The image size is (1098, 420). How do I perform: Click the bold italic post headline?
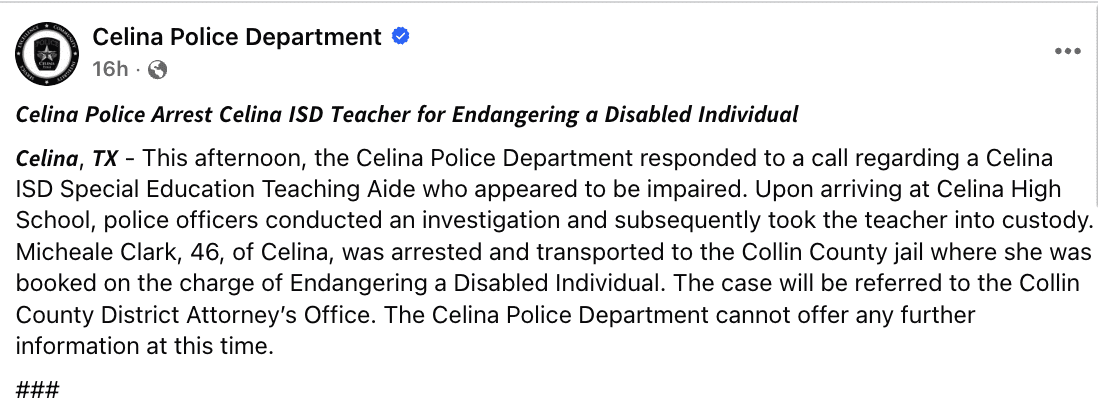pos(407,114)
